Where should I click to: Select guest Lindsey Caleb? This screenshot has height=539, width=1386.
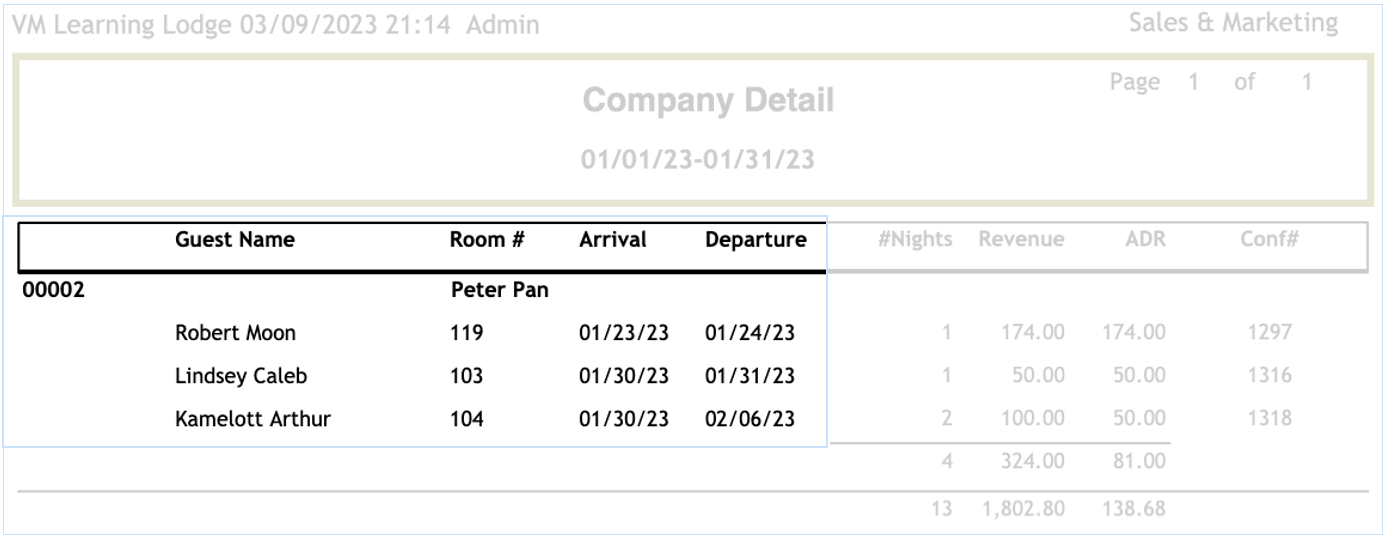(x=240, y=376)
